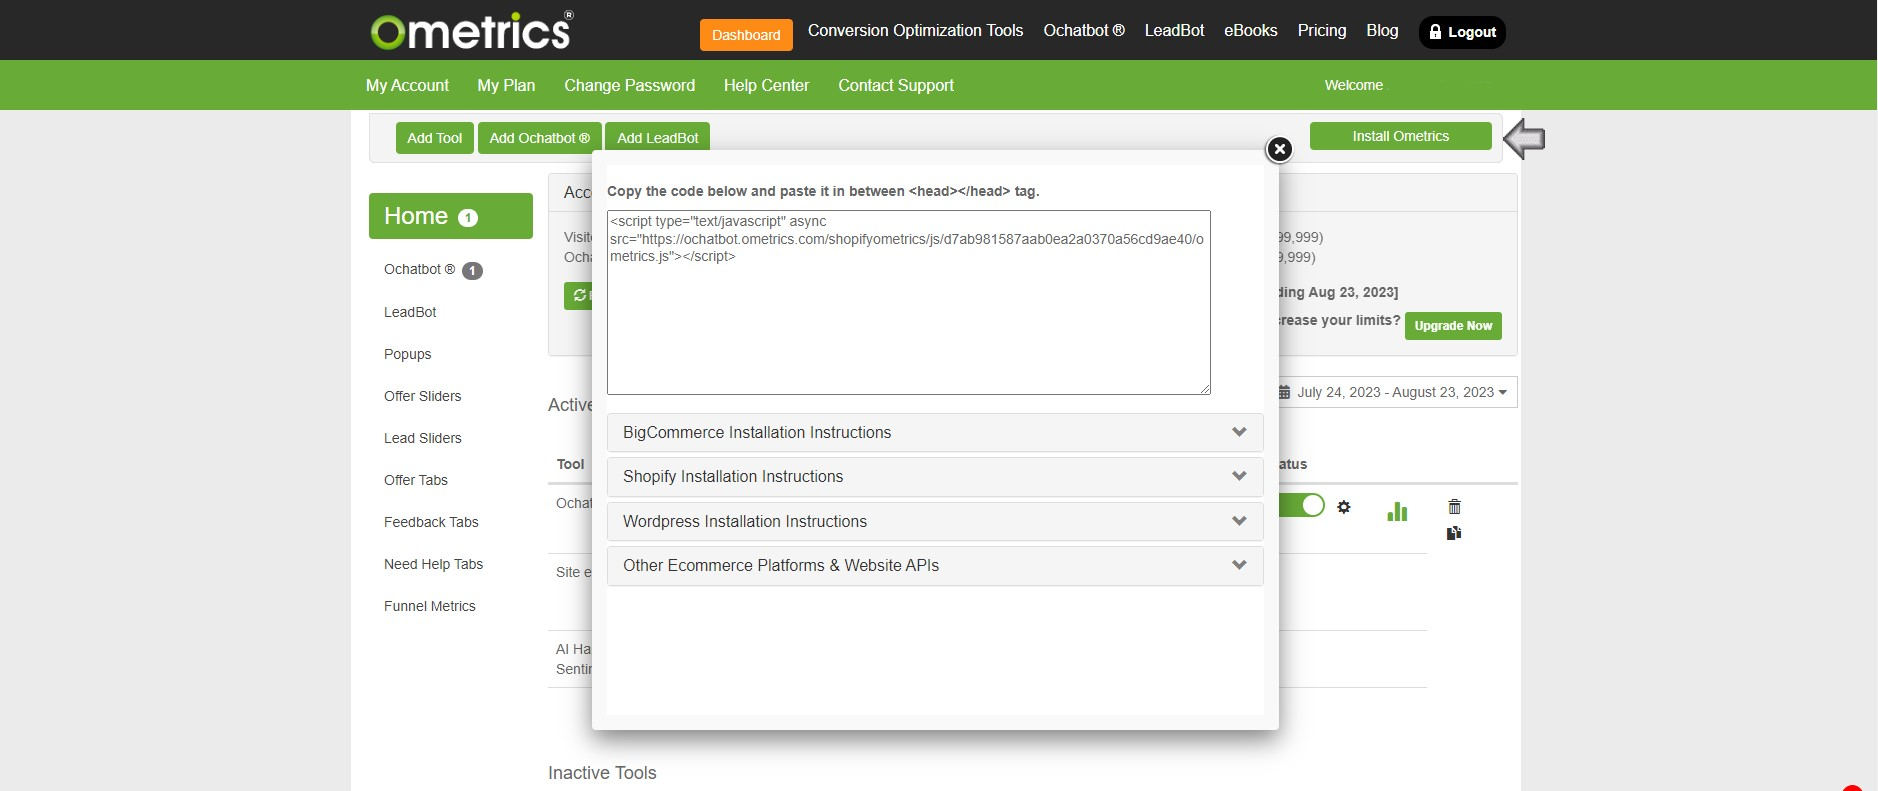Open My Account

(407, 85)
